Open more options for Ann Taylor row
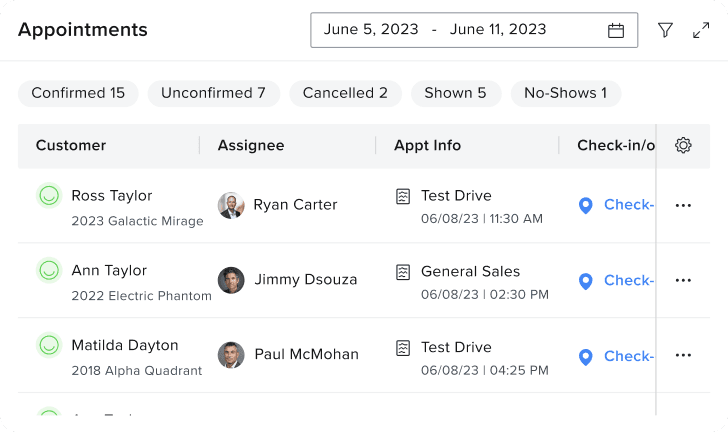728x432 pixels. tap(683, 281)
